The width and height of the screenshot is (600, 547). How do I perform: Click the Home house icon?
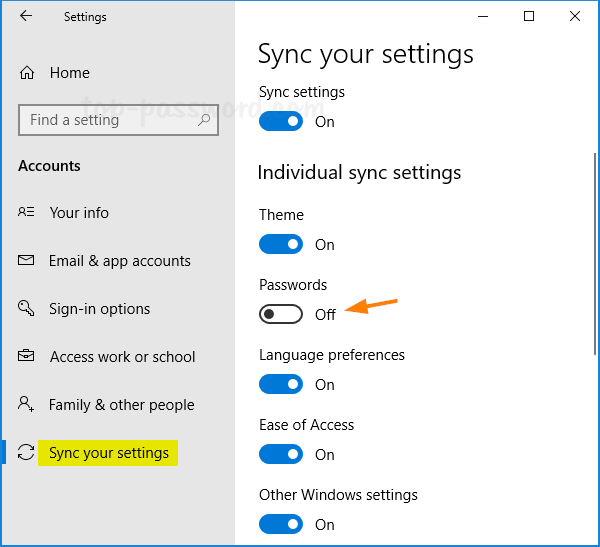[x=27, y=73]
